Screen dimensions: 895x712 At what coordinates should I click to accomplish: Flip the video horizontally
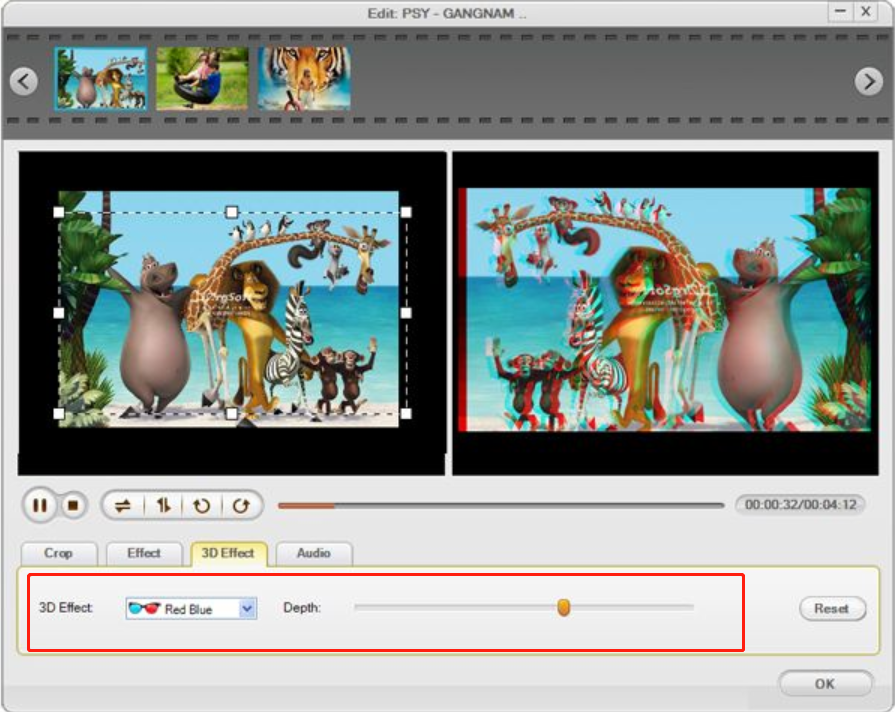tap(123, 506)
